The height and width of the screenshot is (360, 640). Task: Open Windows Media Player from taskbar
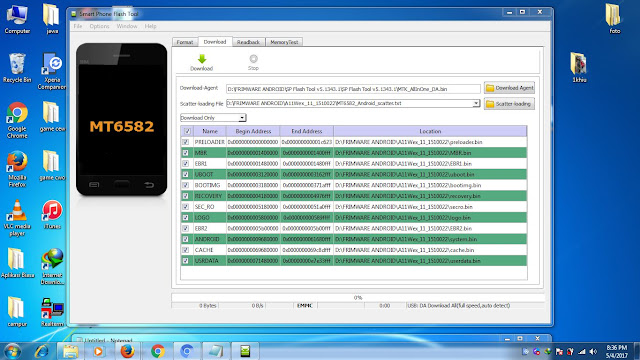[x=98, y=351]
